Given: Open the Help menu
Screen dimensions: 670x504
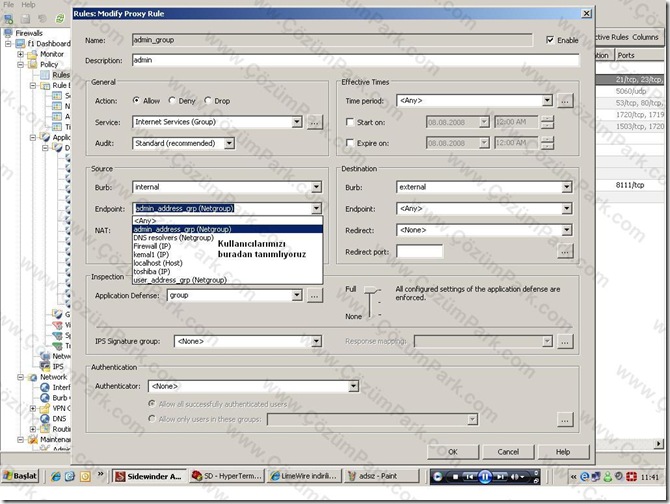Looking at the screenshot, I should (x=28, y=5).
